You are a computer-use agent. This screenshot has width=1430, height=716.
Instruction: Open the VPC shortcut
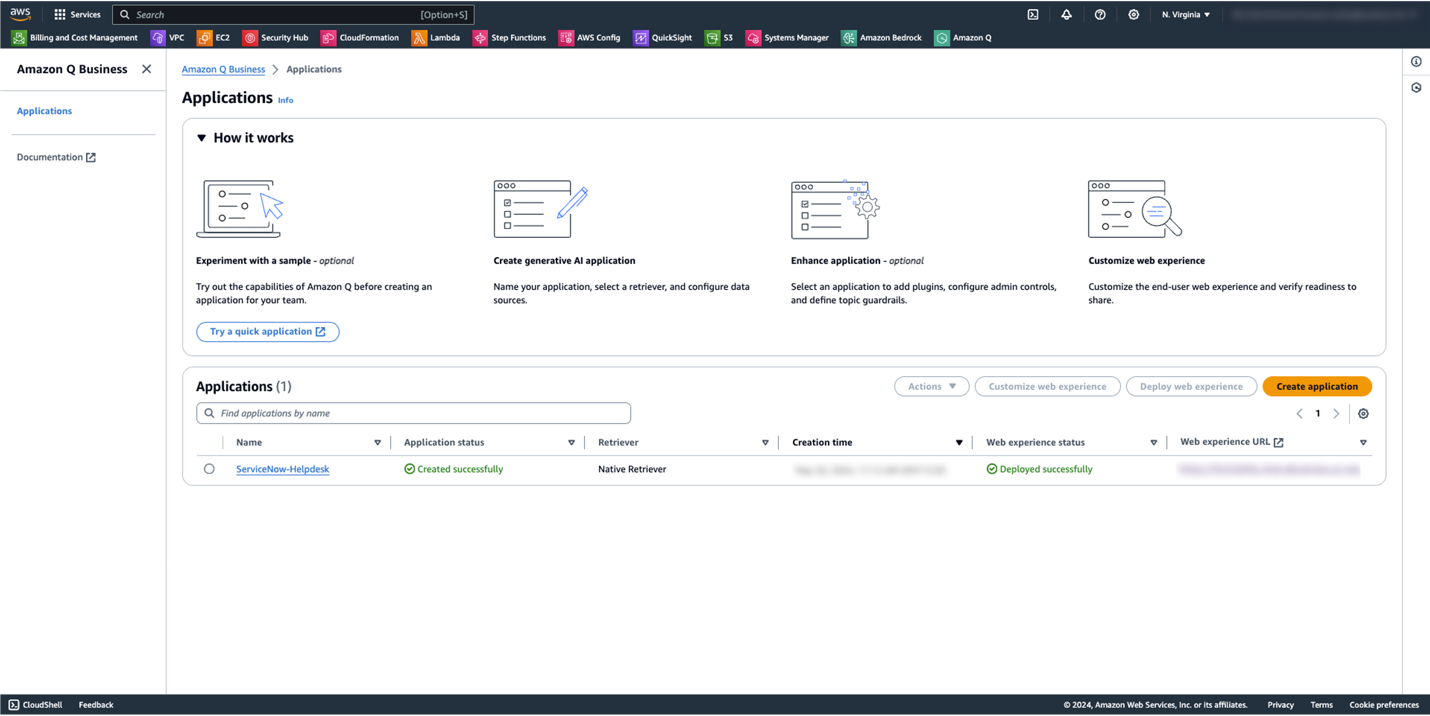click(168, 38)
